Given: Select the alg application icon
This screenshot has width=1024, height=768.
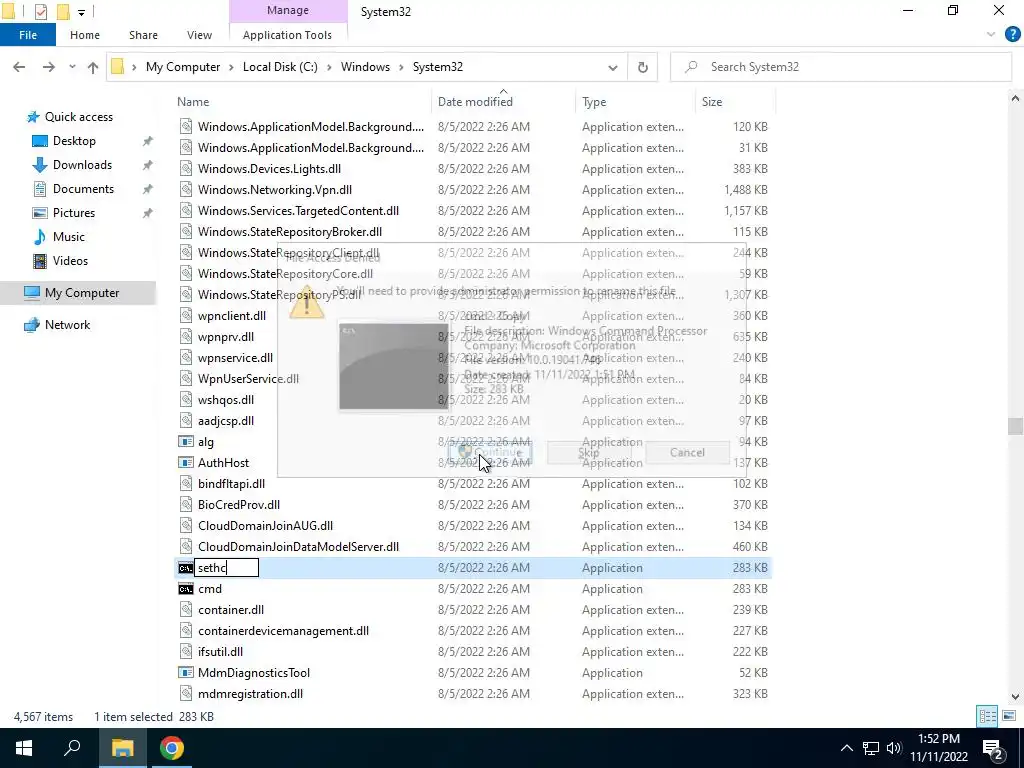Looking at the screenshot, I should point(185,442).
